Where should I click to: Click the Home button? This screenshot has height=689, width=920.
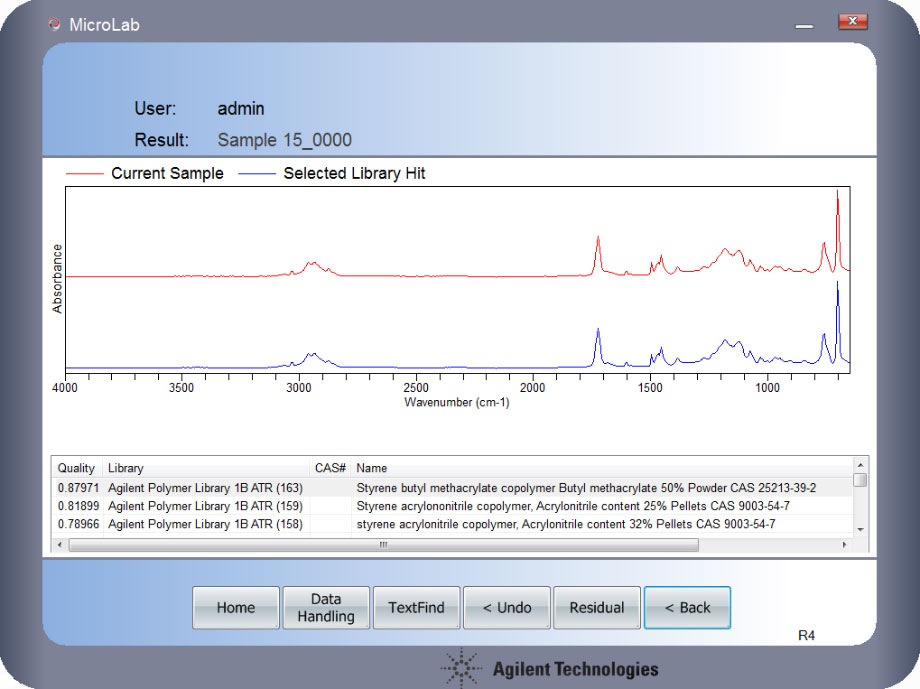coord(235,607)
